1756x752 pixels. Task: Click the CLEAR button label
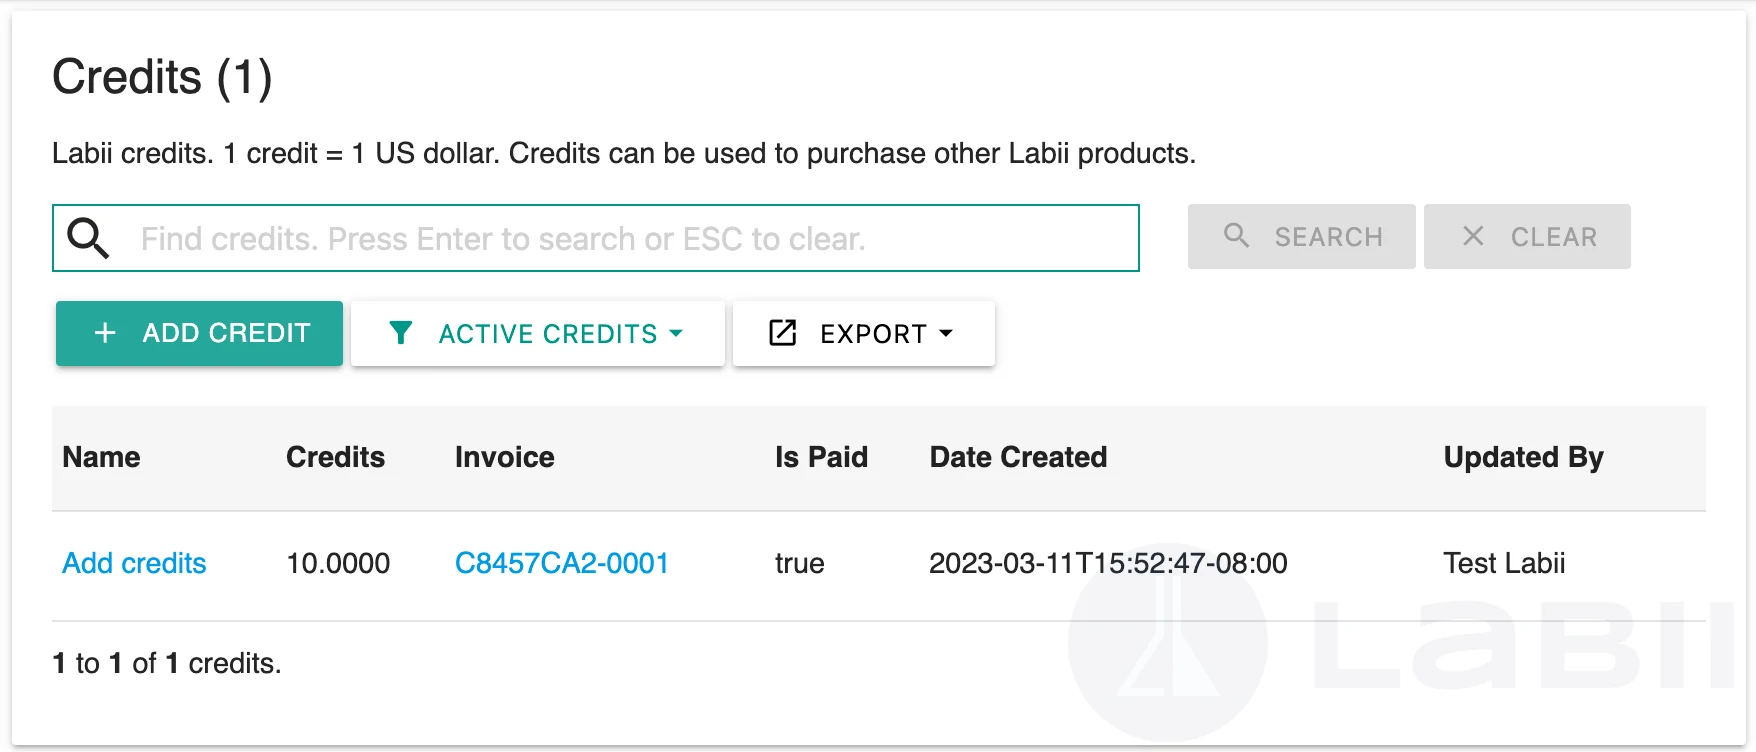coord(1554,237)
